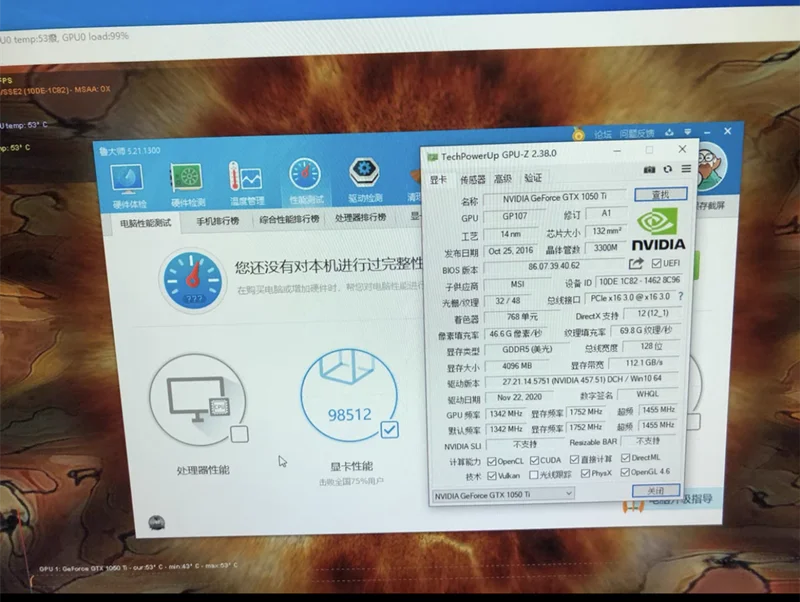Screen dimensions: 800x602
Task: Click 显存大小 field 4096 MB
Action: pos(517,366)
